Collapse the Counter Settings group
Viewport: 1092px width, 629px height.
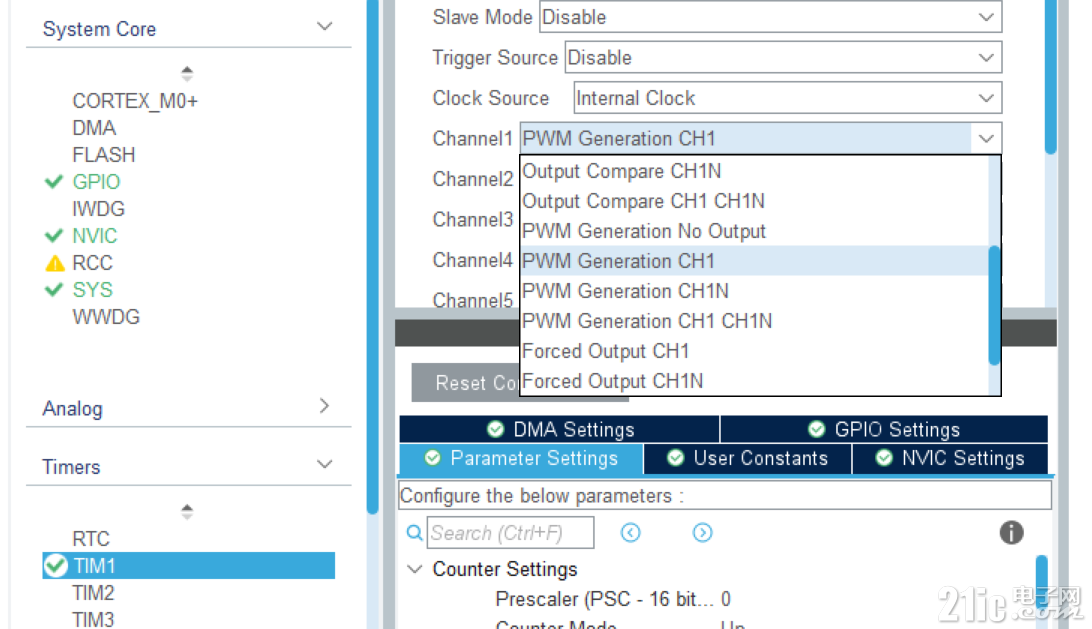(x=415, y=568)
